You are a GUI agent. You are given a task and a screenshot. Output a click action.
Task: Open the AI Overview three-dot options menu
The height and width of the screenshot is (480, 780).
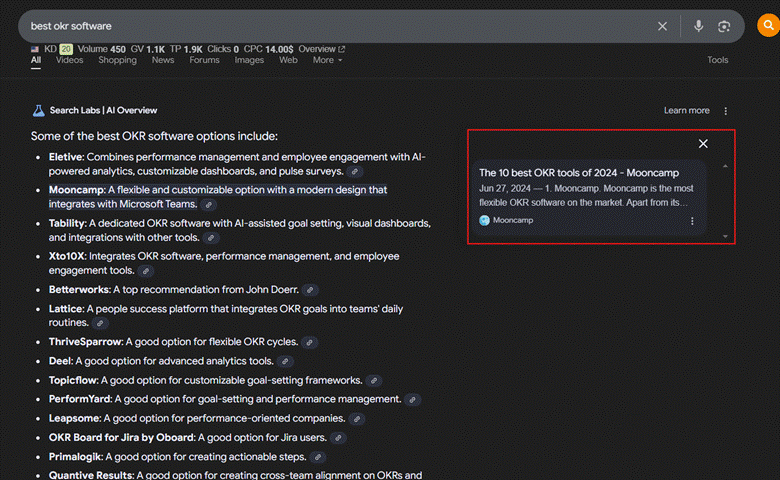(x=725, y=111)
